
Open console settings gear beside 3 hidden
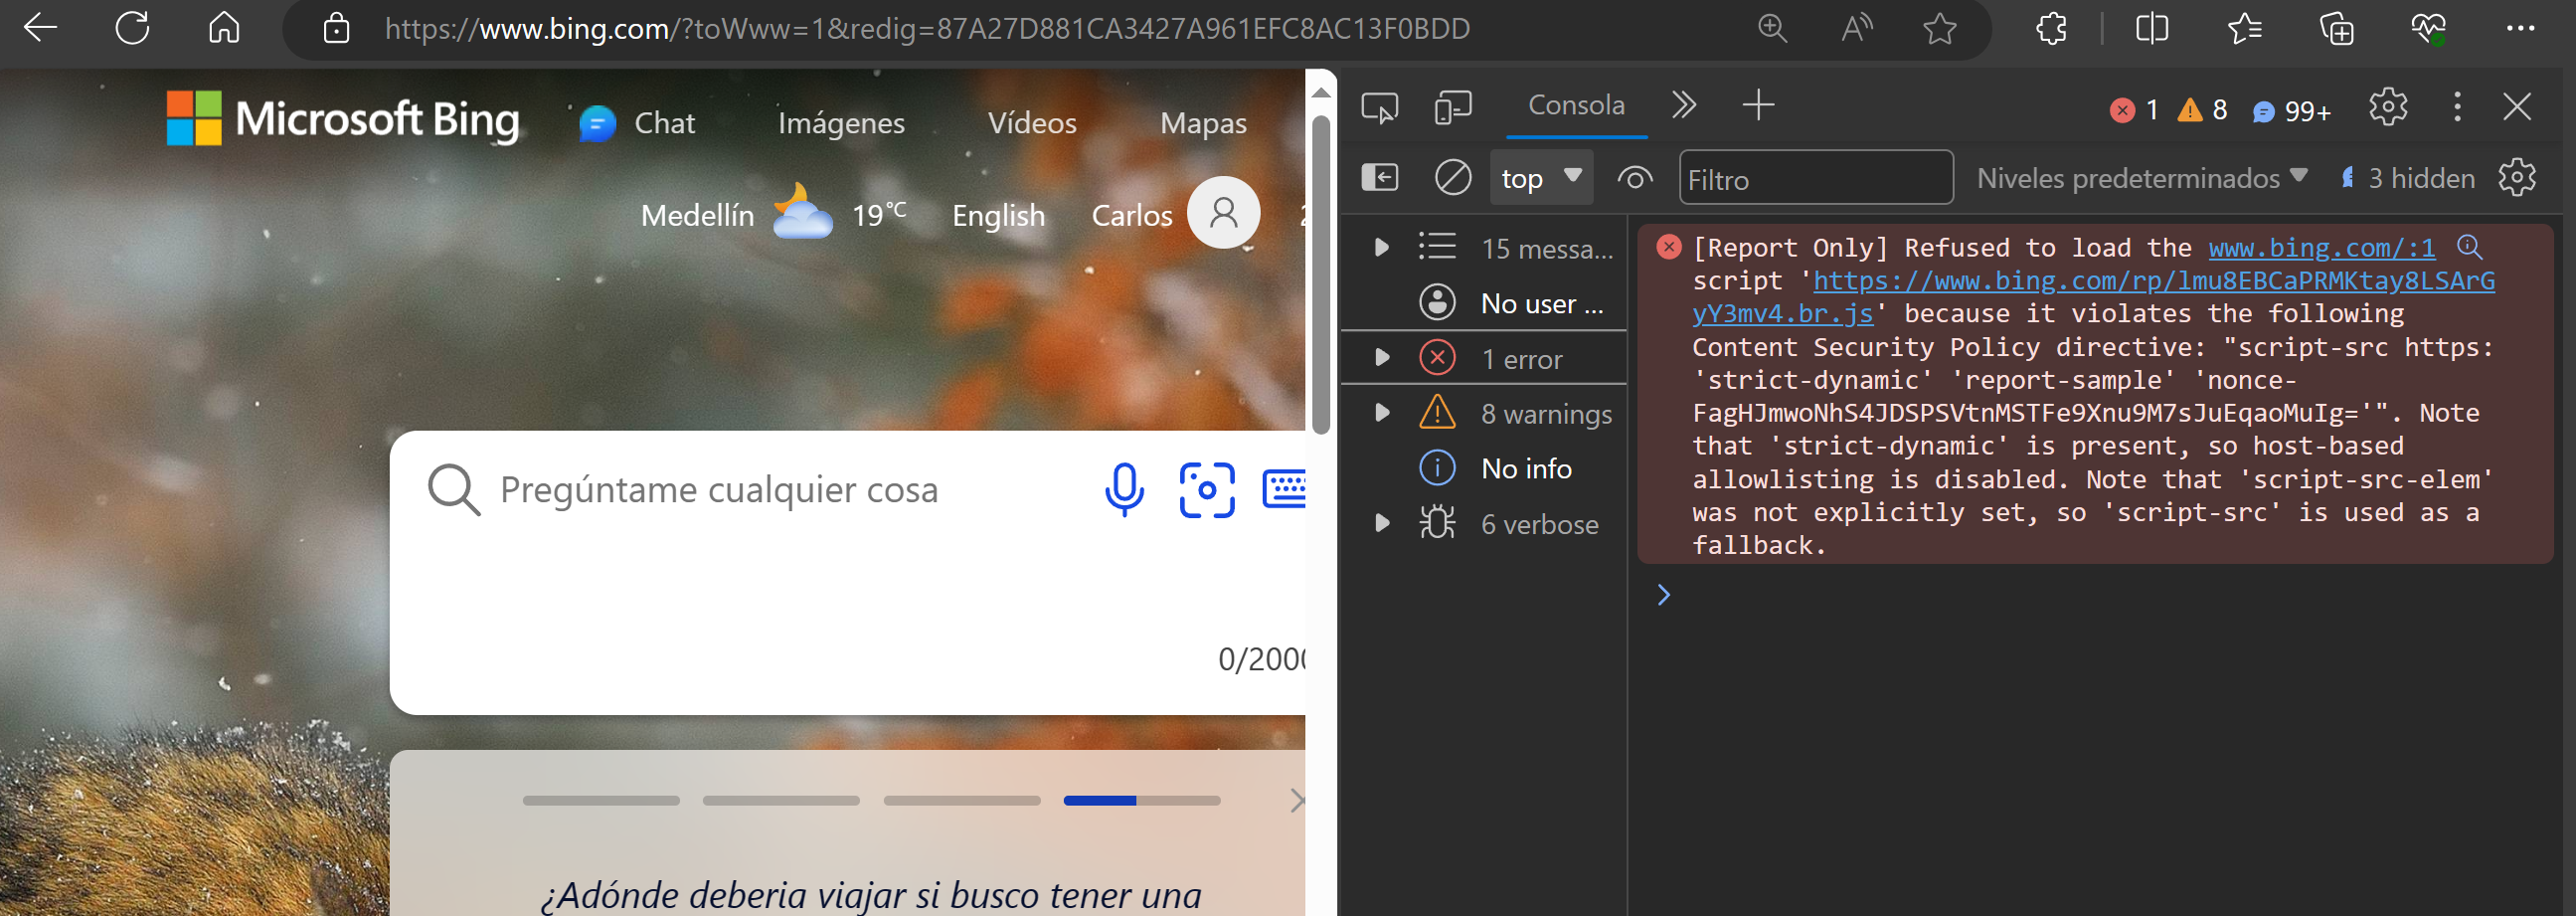tap(2516, 178)
